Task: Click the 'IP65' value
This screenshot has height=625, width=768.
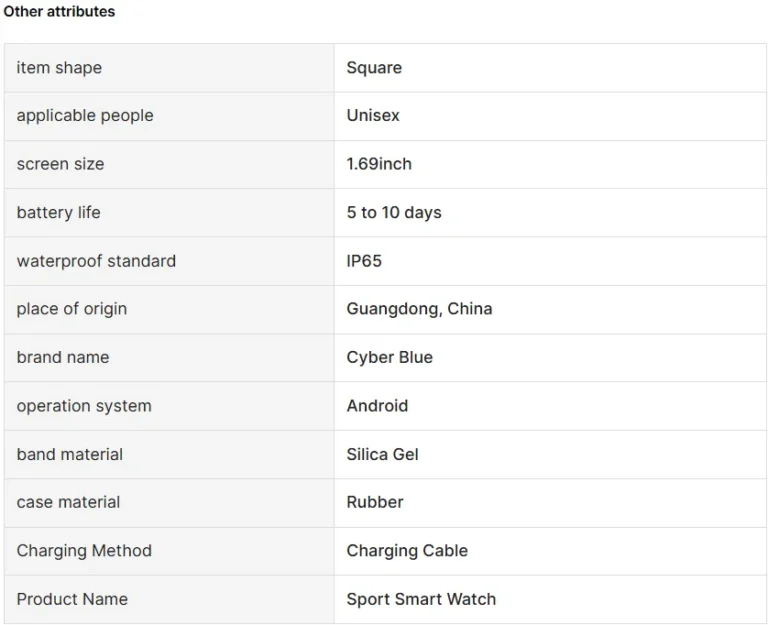Action: click(364, 261)
